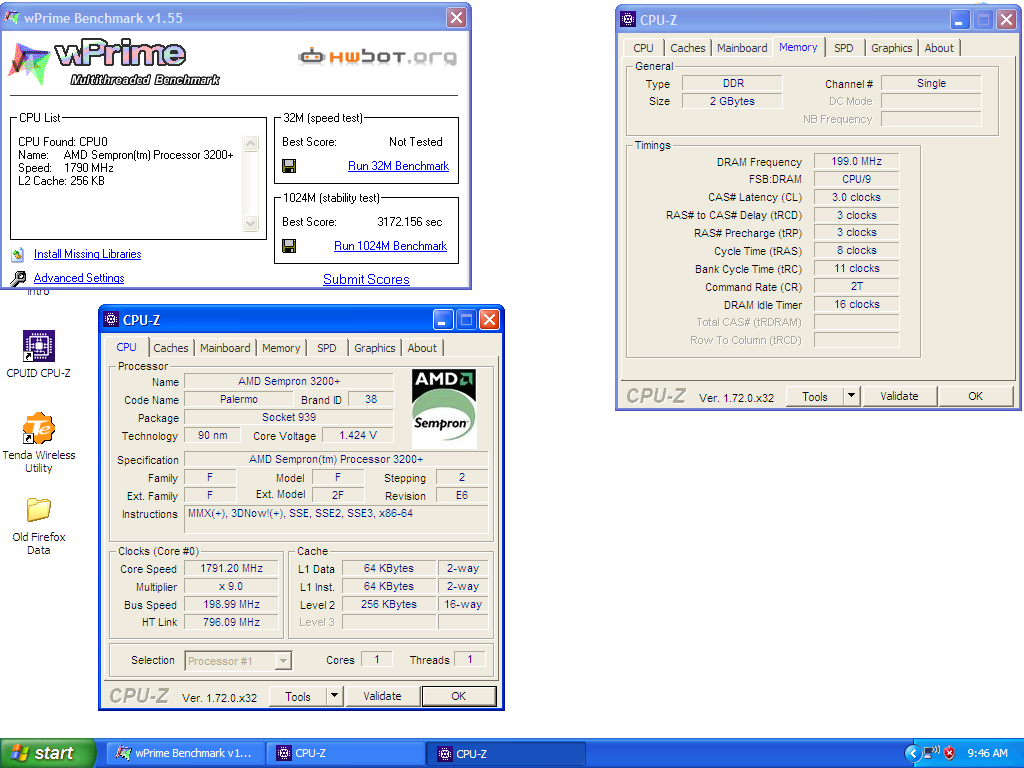Activate the second CPU-Z taskbar button
1024x768 pixels.
[x=507, y=753]
